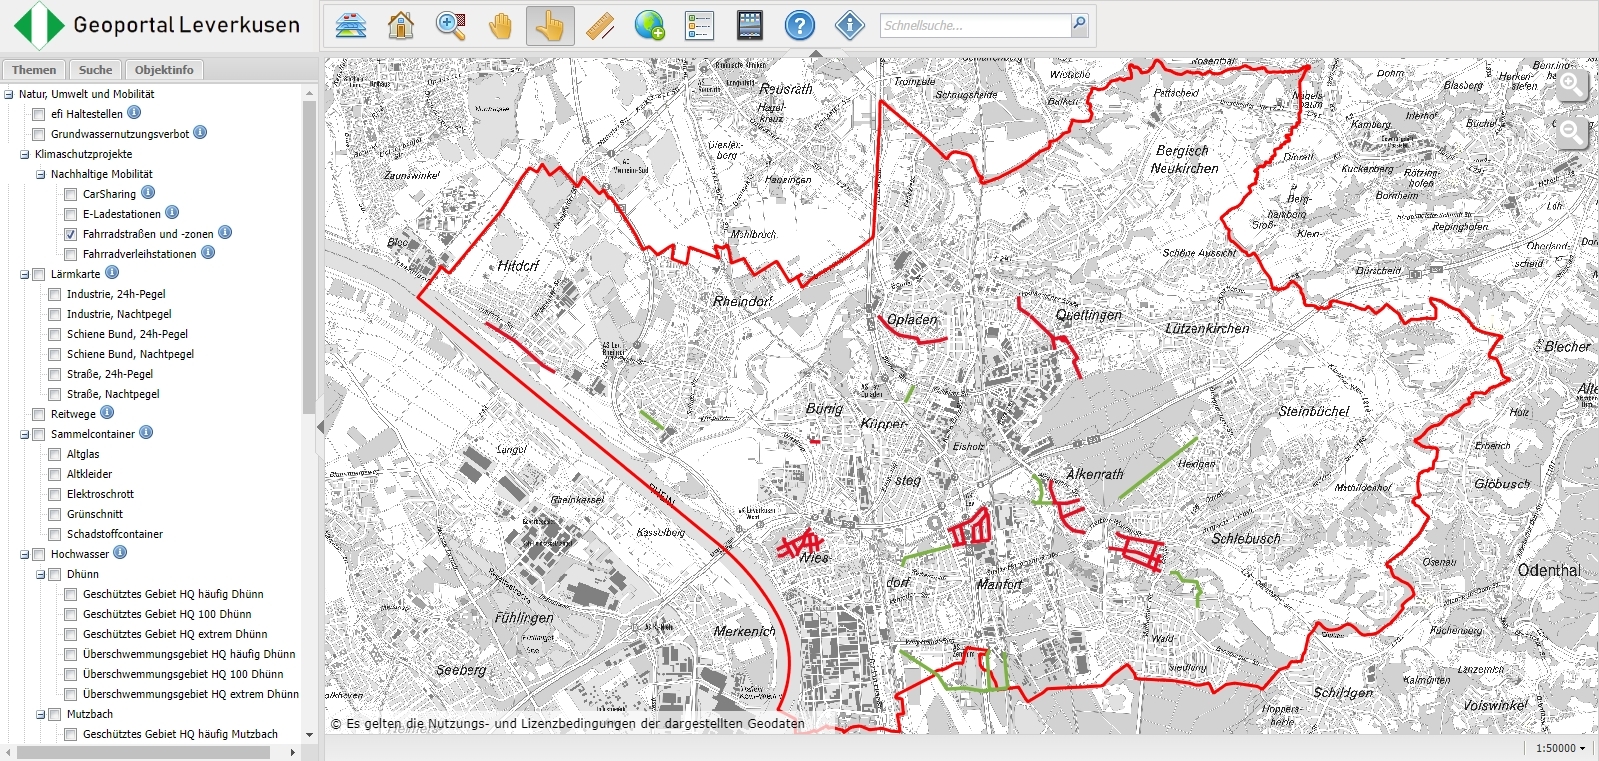Click the Schnellsuche search button
Screen dimensions: 1599x761
(x=1079, y=25)
